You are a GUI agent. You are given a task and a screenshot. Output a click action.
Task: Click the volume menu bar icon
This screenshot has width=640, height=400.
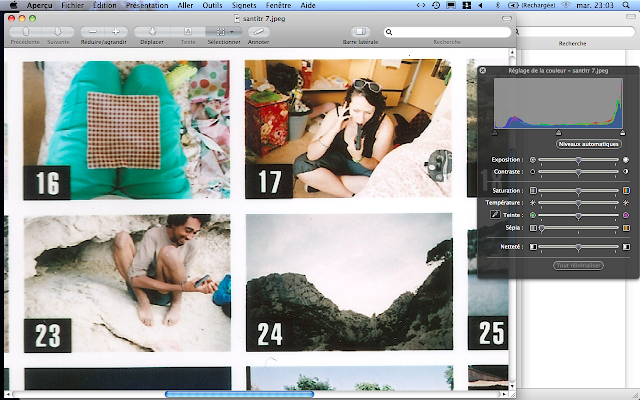click(x=480, y=5)
